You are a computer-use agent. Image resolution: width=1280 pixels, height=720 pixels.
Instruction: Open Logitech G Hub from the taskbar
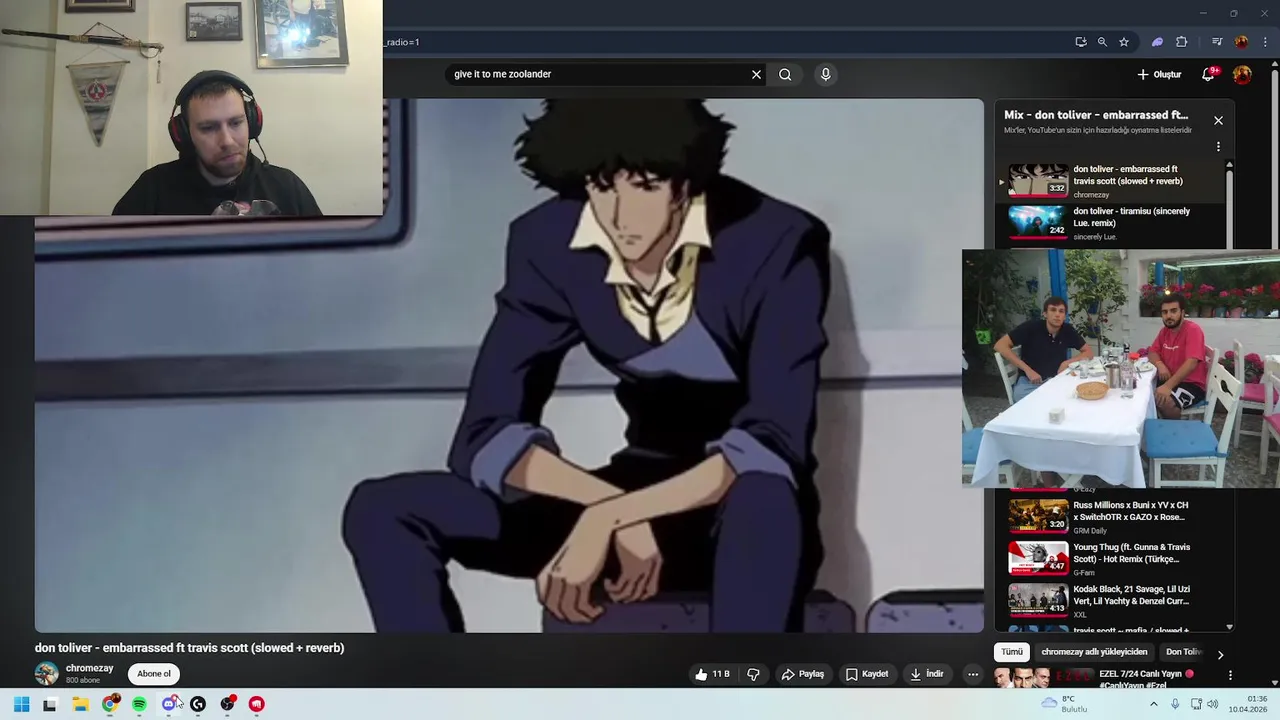point(198,704)
